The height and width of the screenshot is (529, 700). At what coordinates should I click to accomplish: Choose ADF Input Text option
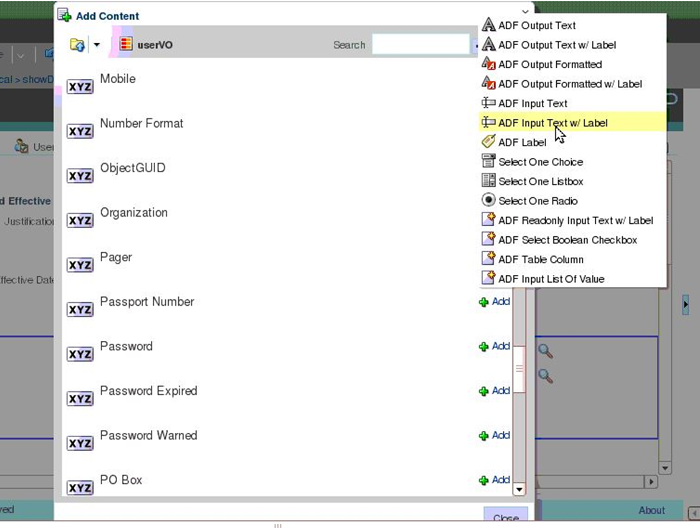pyautogui.click(x=573, y=104)
